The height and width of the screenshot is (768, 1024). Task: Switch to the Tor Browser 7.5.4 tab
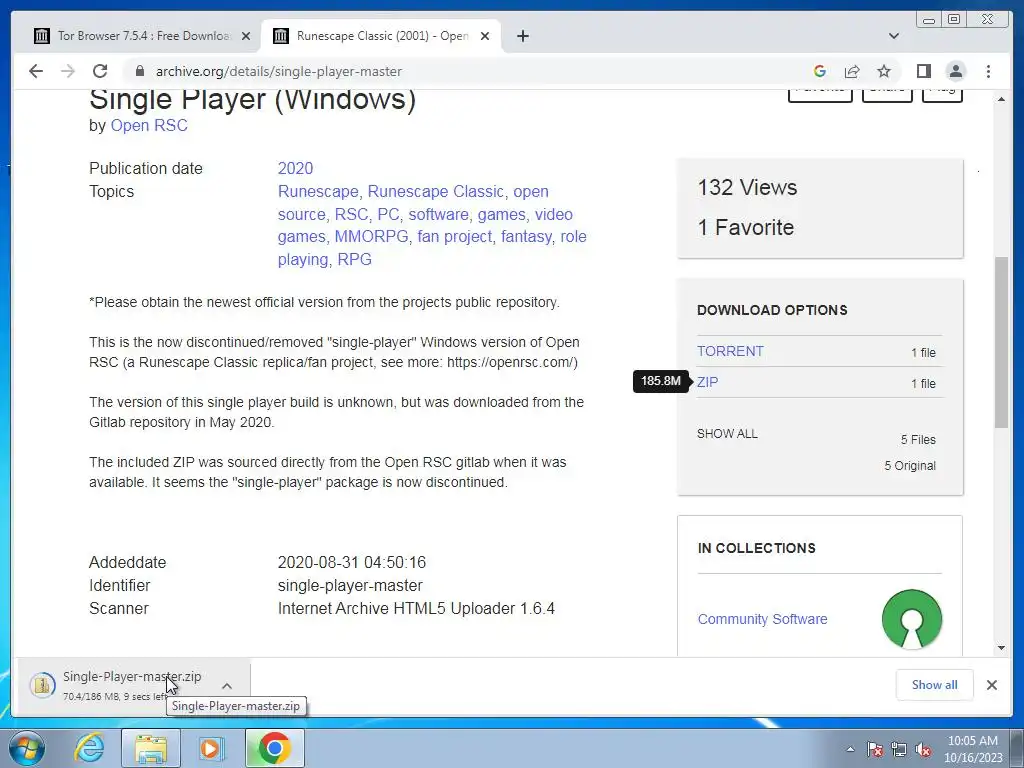pos(142,36)
